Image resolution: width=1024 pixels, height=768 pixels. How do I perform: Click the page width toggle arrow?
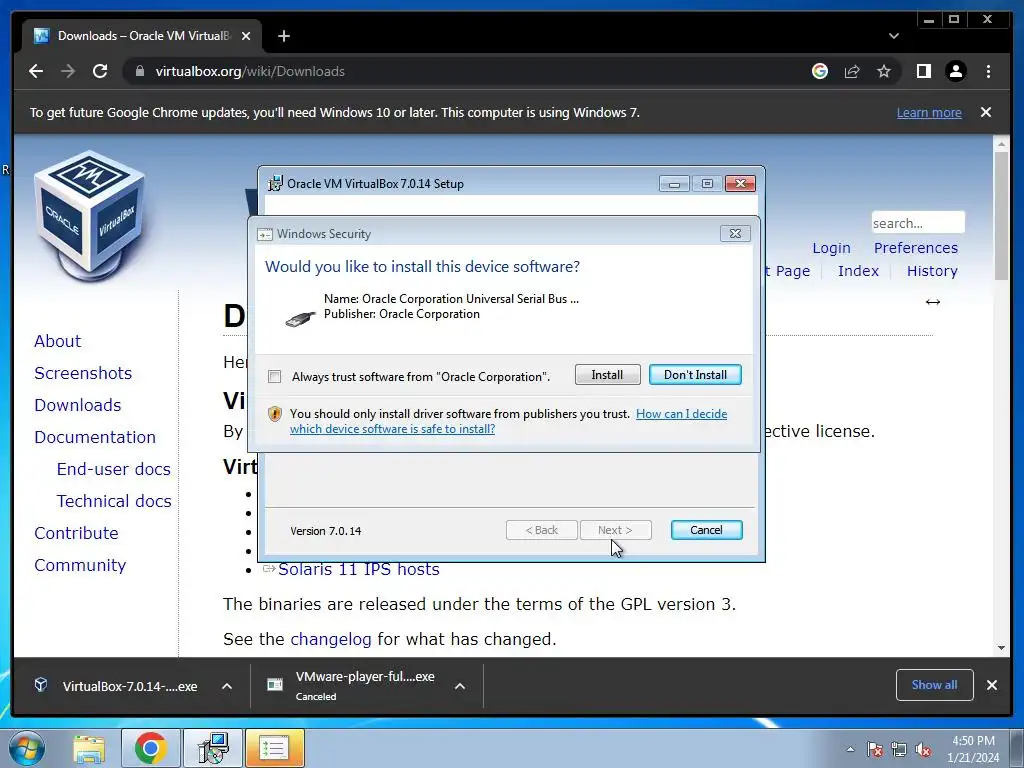coord(933,302)
